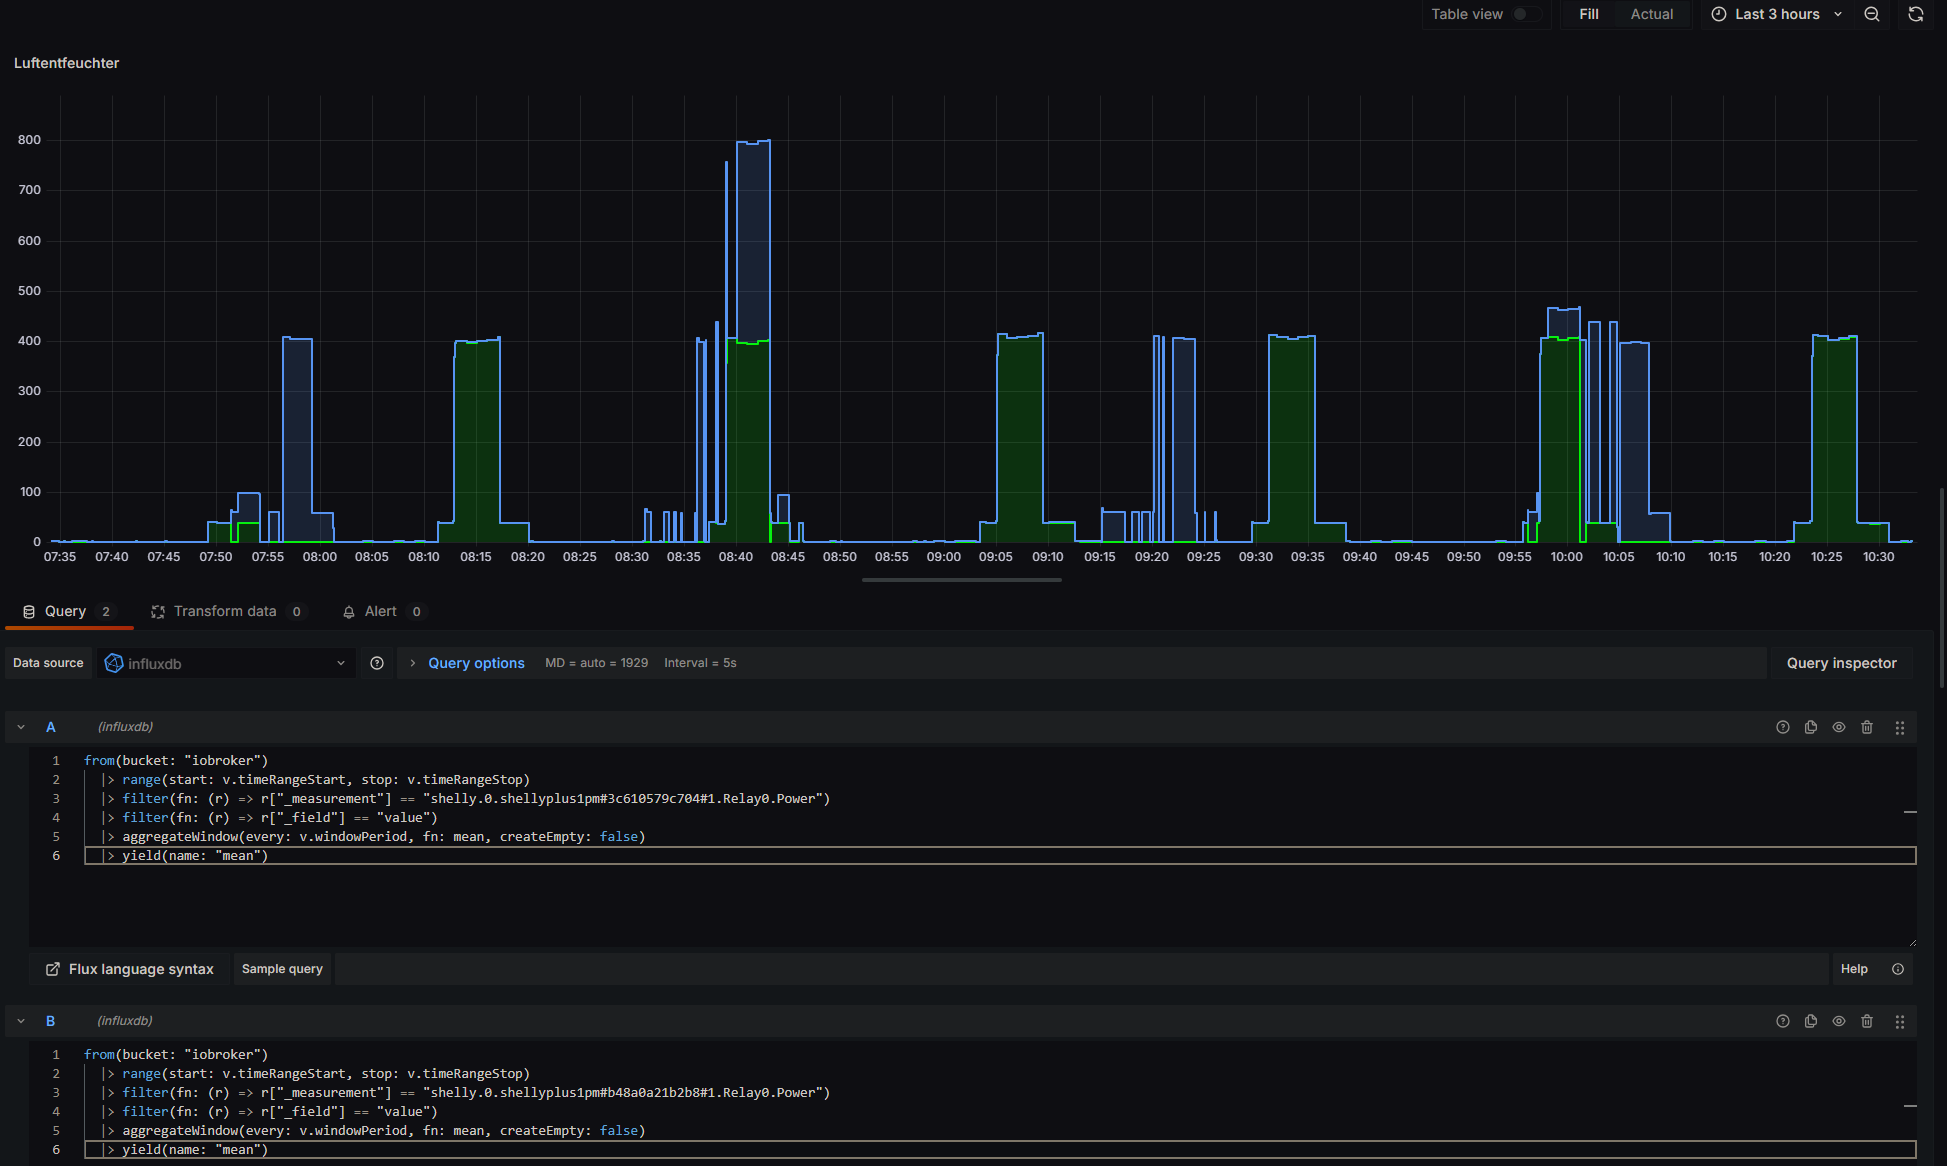1947x1166 pixels.
Task: Open the influxdb data source dropdown
Action: [226, 663]
